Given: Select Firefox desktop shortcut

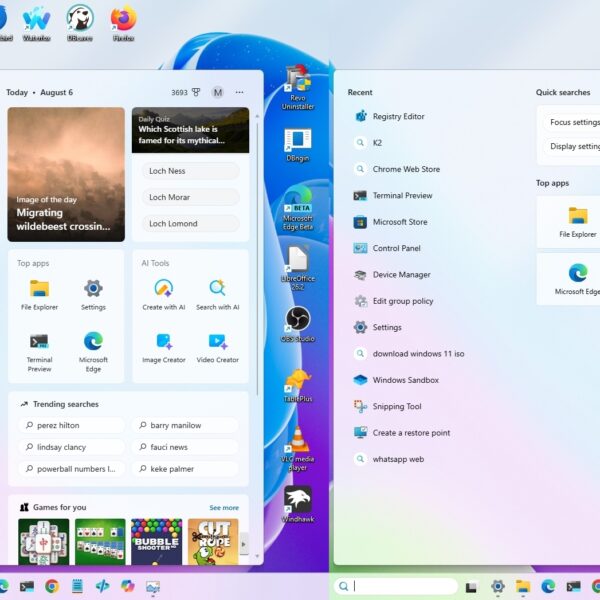Looking at the screenshot, I should pos(124,23).
